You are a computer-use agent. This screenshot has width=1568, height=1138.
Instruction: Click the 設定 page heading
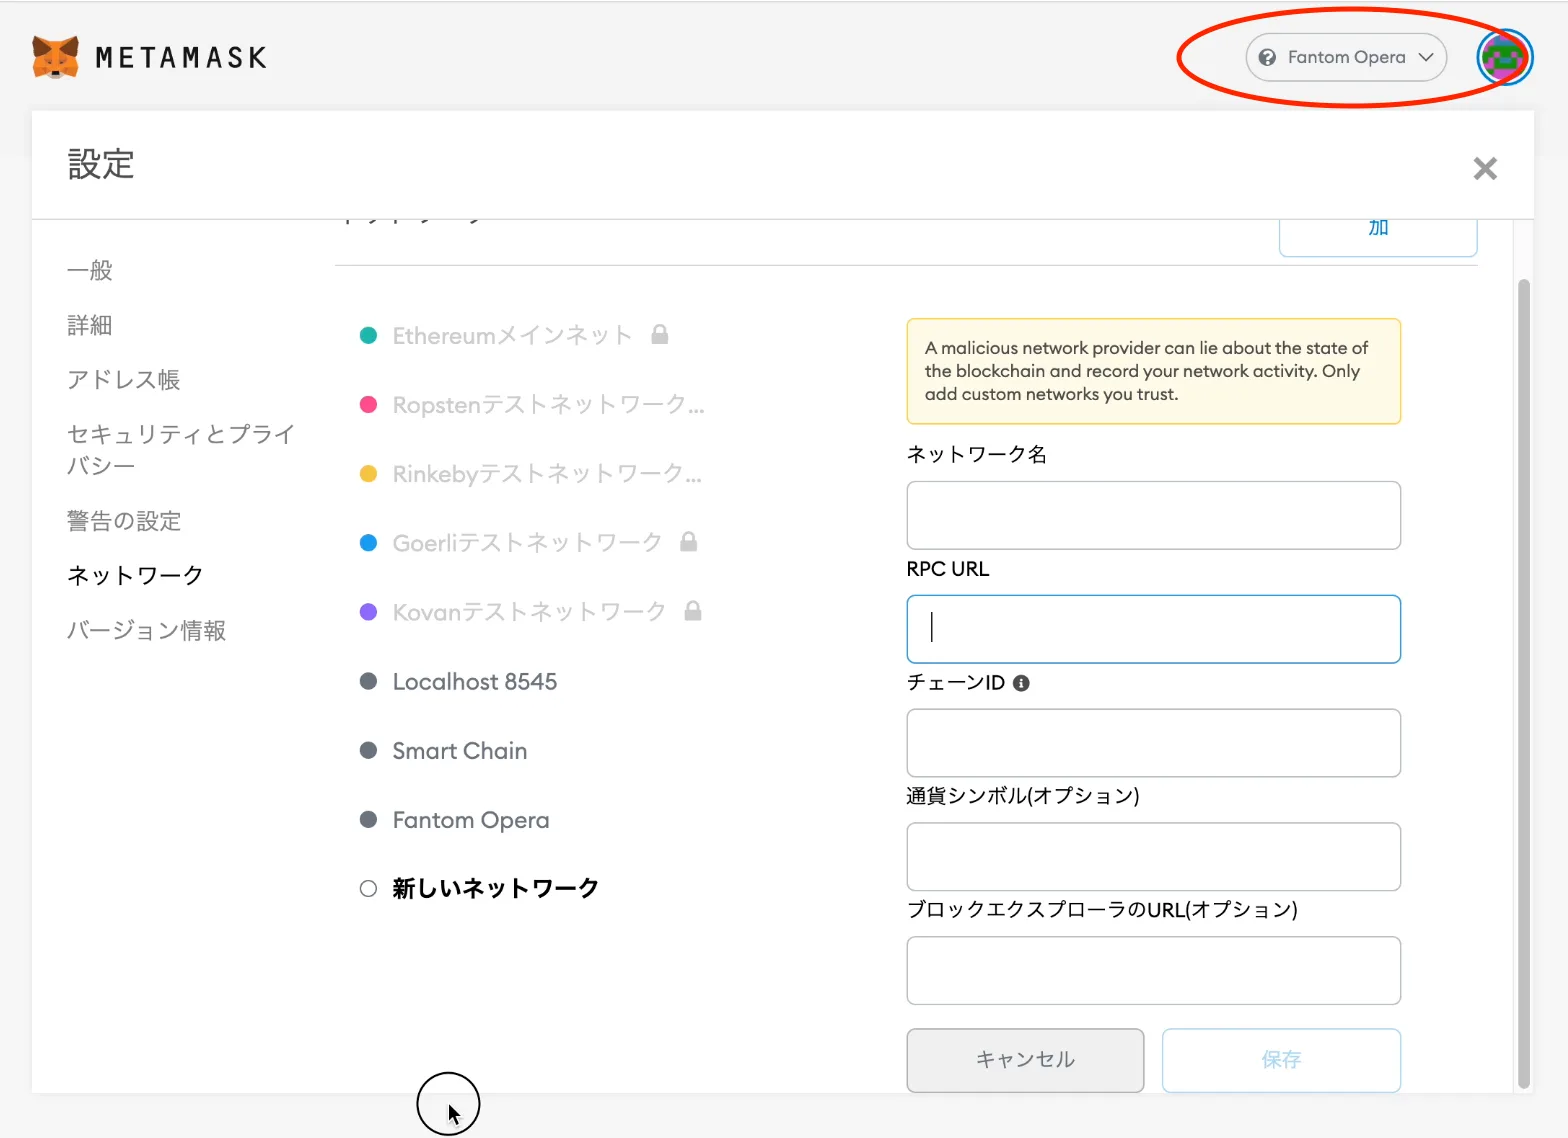click(x=101, y=164)
